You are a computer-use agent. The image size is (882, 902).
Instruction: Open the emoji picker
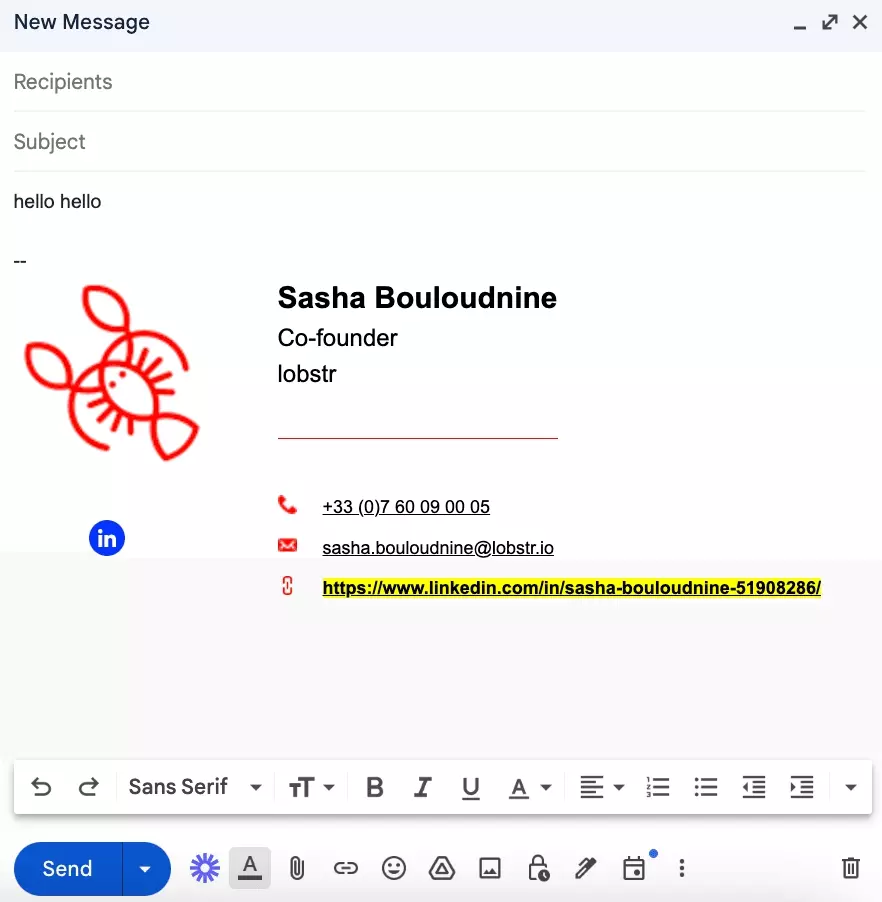(x=394, y=868)
